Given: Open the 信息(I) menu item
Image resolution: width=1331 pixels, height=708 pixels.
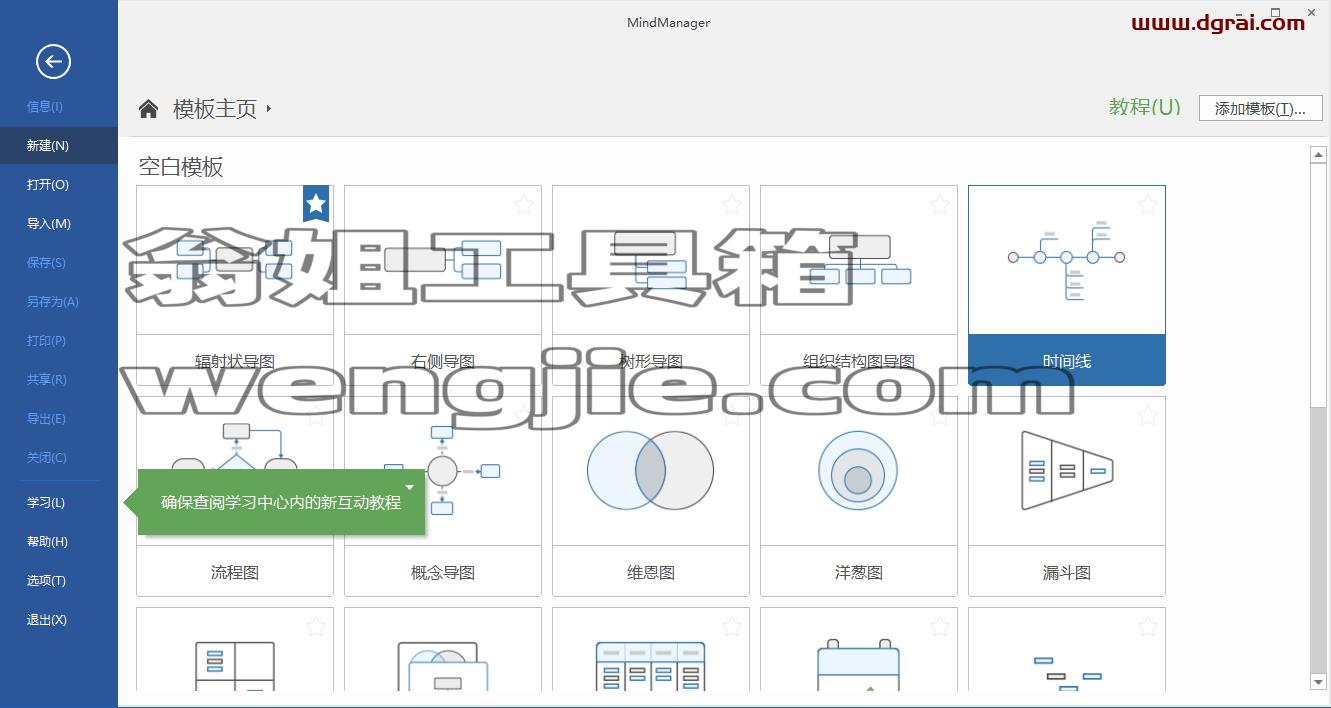Looking at the screenshot, I should pos(59,106).
